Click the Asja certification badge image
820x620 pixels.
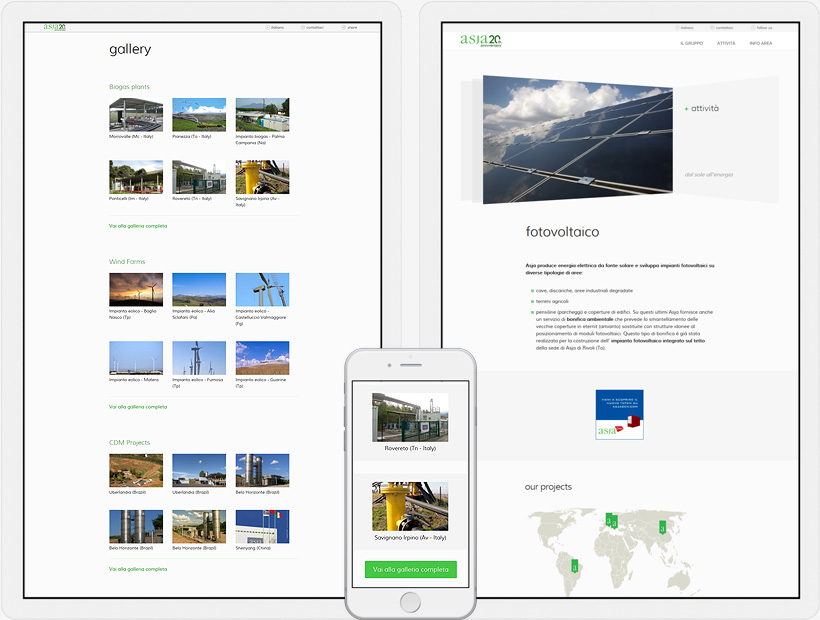point(619,414)
